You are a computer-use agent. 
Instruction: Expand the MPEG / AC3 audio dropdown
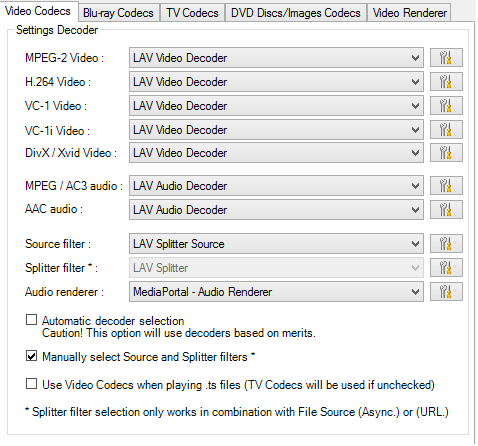pyautogui.click(x=276, y=186)
